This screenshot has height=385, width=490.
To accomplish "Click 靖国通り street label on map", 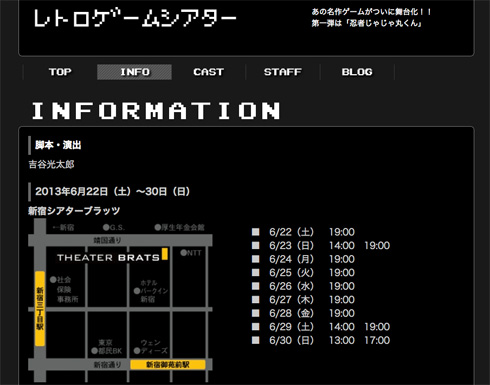I will pos(107,240).
